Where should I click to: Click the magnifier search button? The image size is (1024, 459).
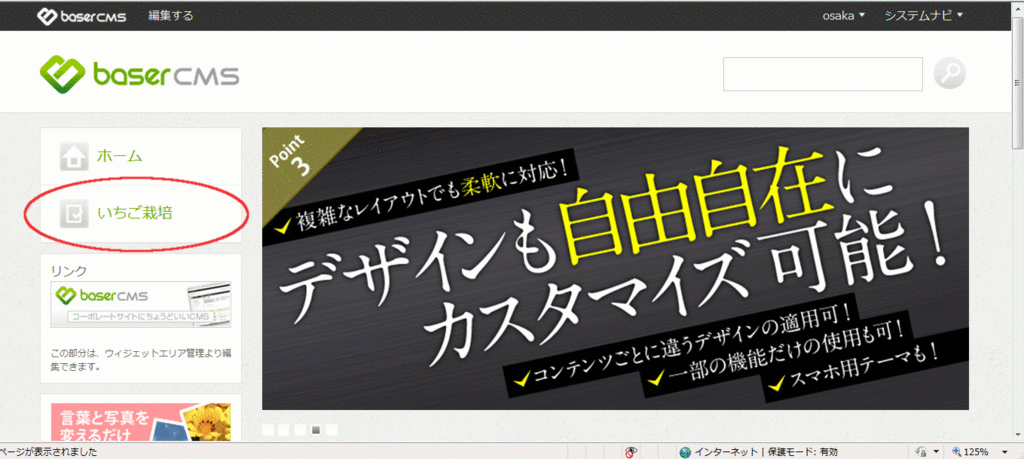(949, 73)
